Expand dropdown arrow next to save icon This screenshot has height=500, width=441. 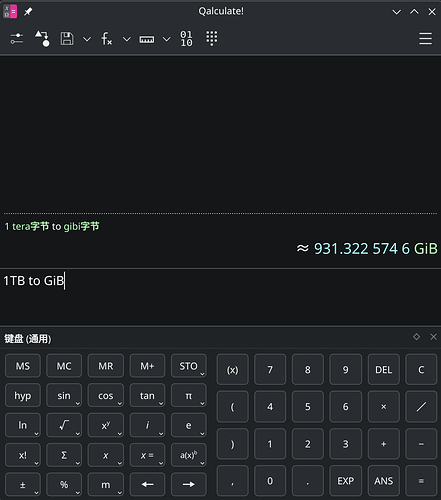point(87,39)
